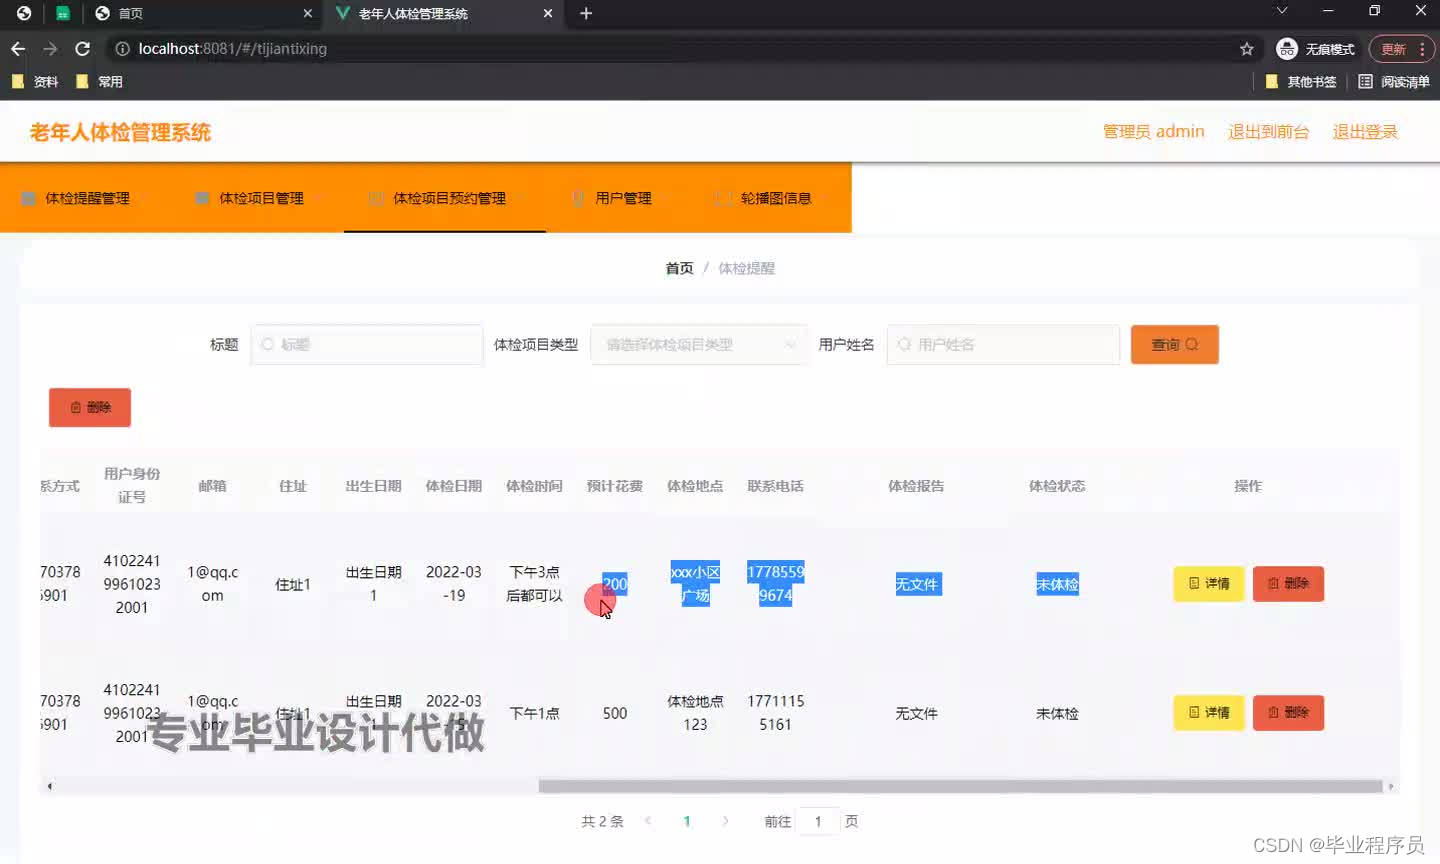
Task: Click the scrollbar right arrow
Action: tap(1390, 786)
